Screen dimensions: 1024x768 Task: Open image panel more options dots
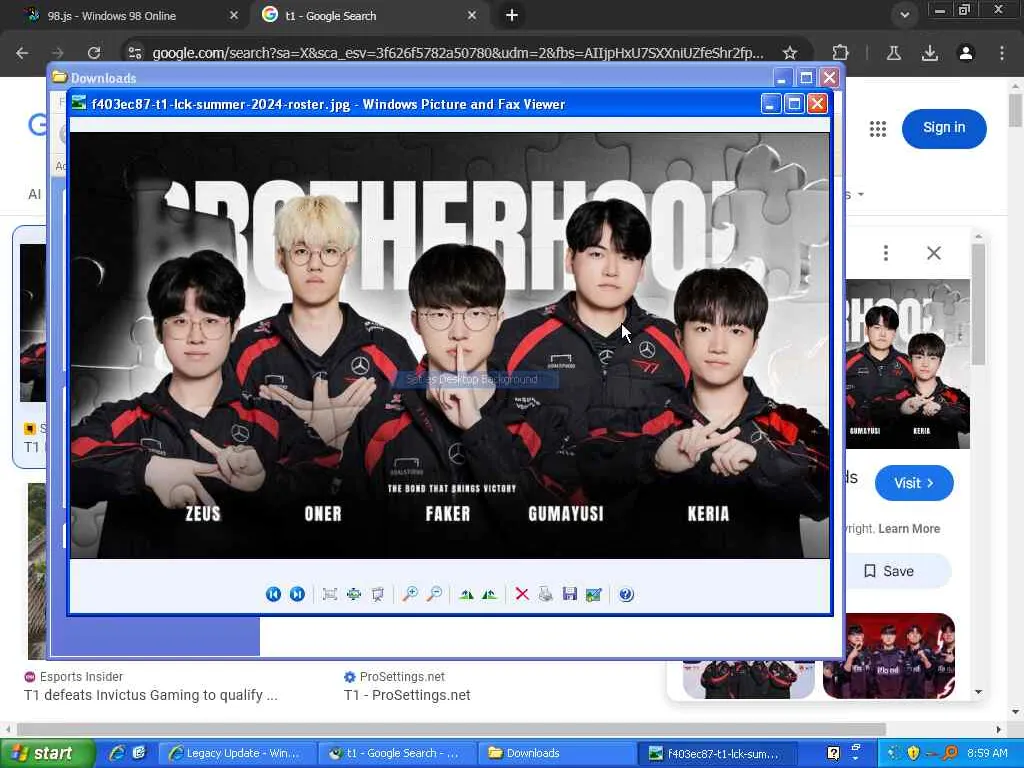[x=886, y=253]
